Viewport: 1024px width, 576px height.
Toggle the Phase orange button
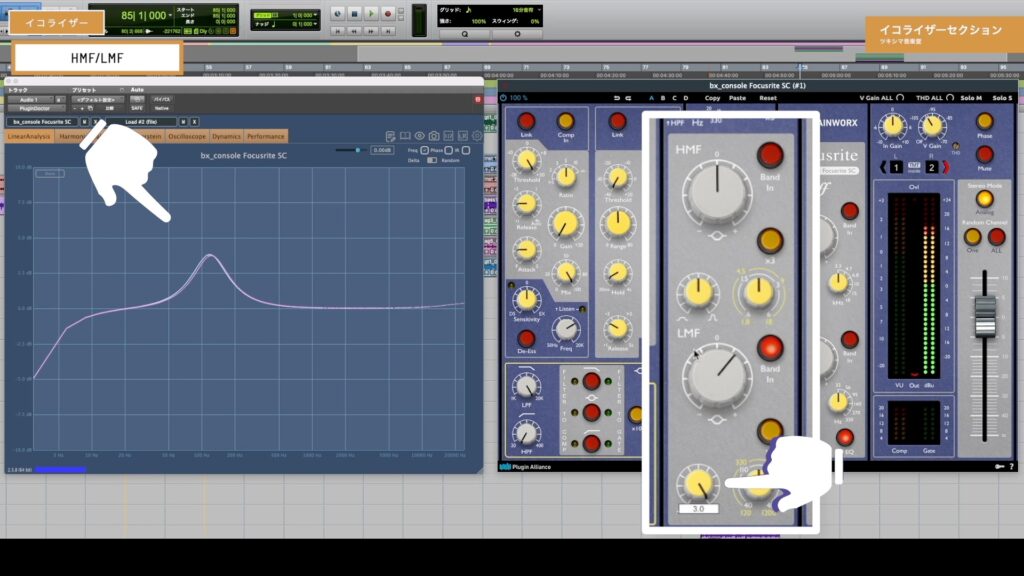click(x=984, y=121)
